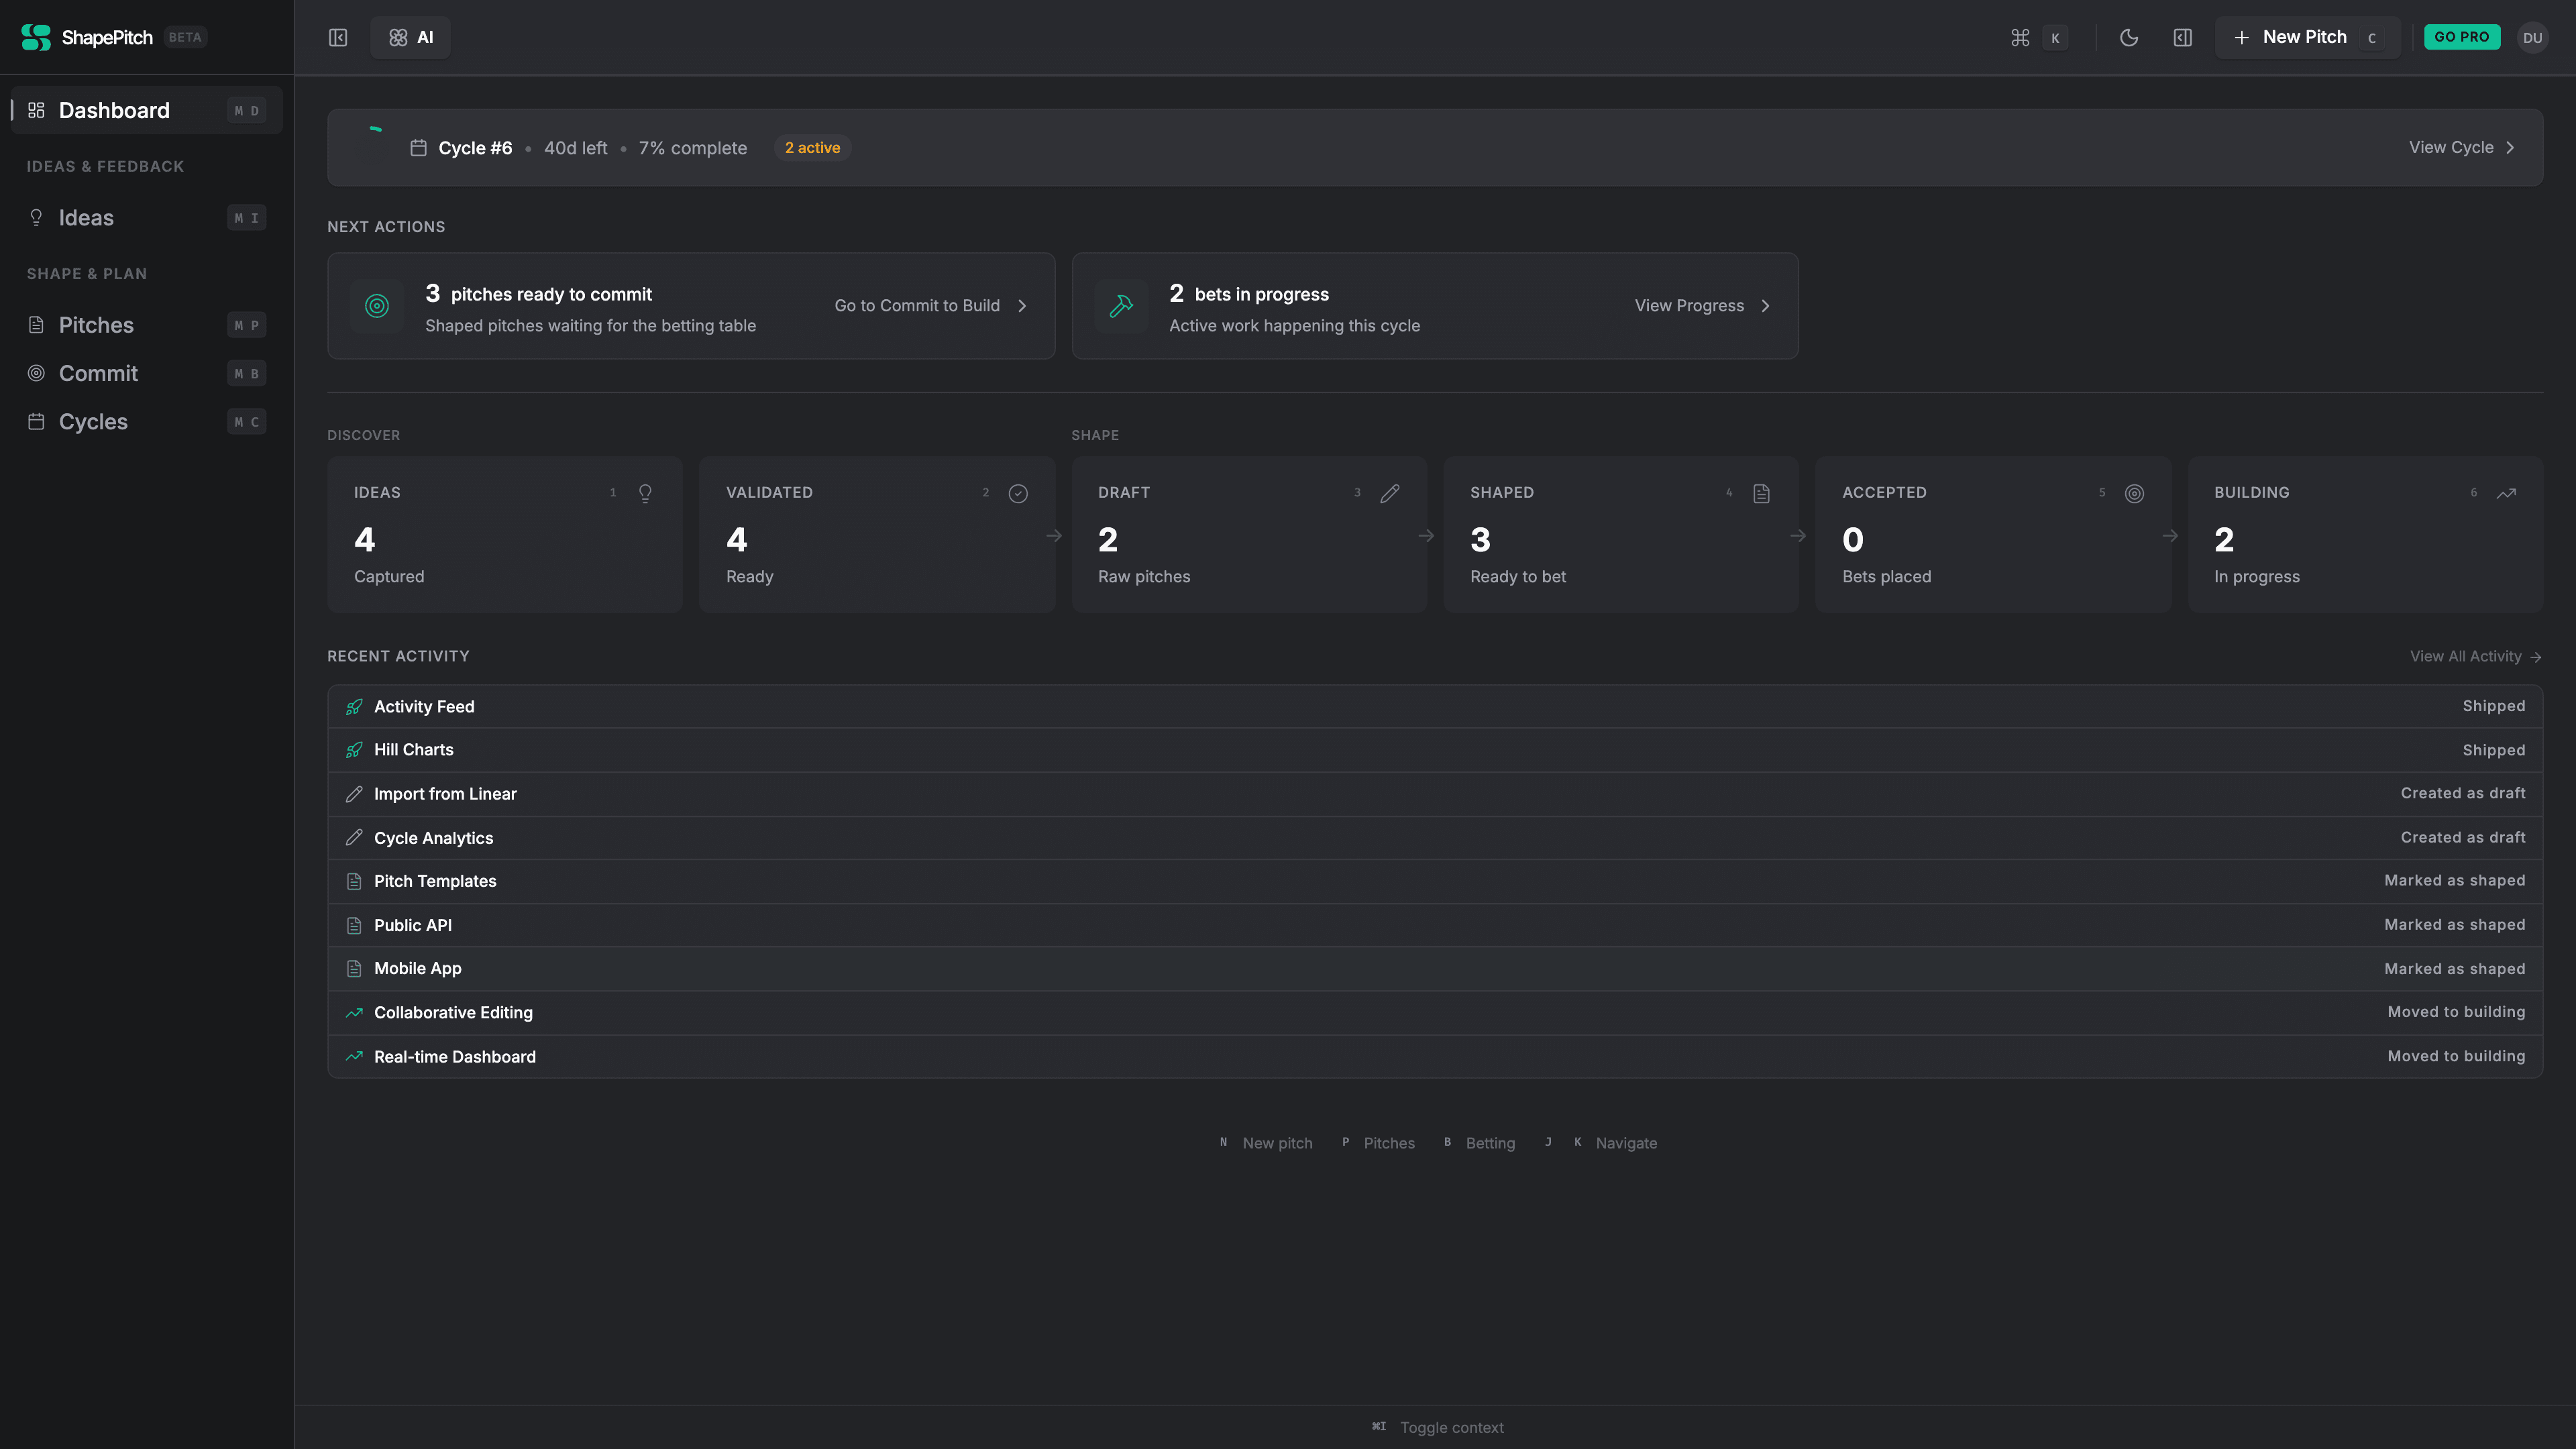
Task: Toggle the right side panel open
Action: point(2183,37)
